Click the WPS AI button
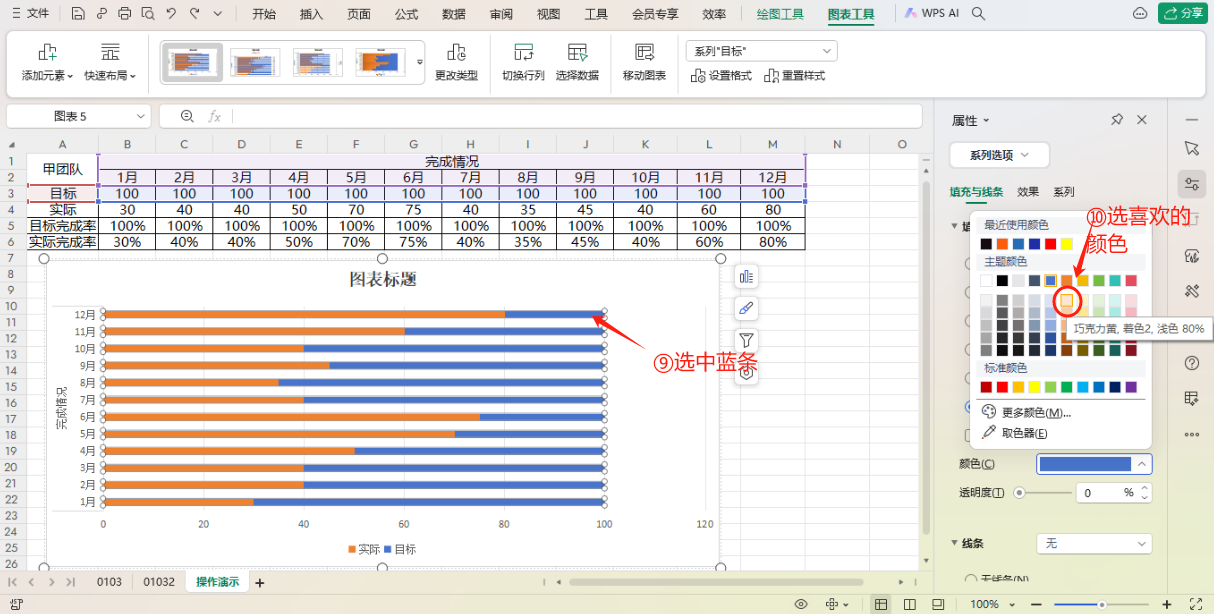Screen dimensions: 1214x614 pos(930,14)
